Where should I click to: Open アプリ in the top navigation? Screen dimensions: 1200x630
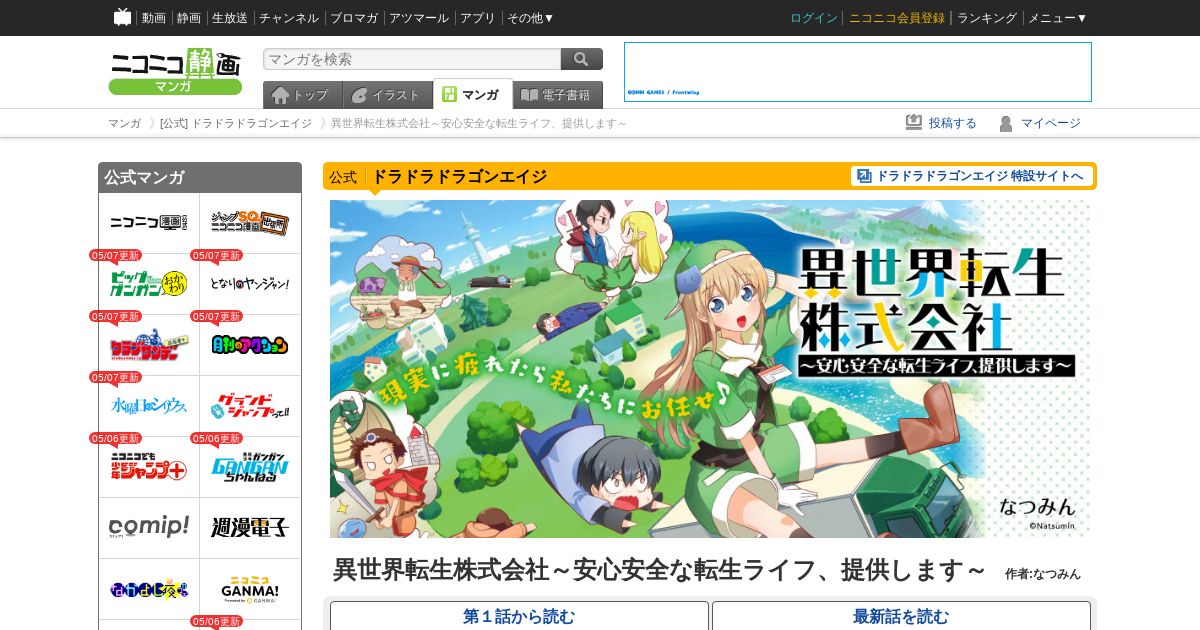pyautogui.click(x=478, y=18)
